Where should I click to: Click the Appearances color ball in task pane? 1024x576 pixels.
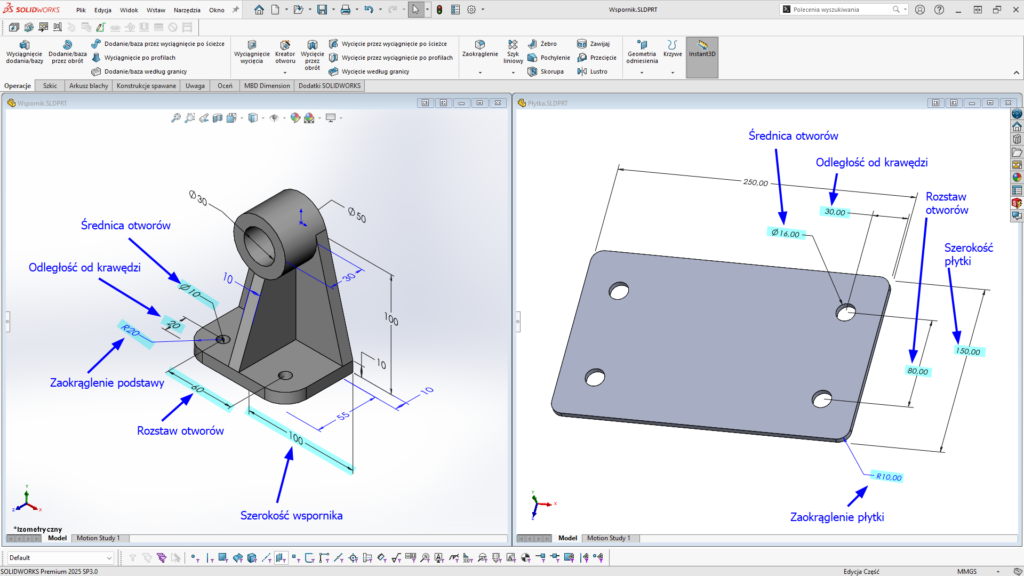(1017, 177)
